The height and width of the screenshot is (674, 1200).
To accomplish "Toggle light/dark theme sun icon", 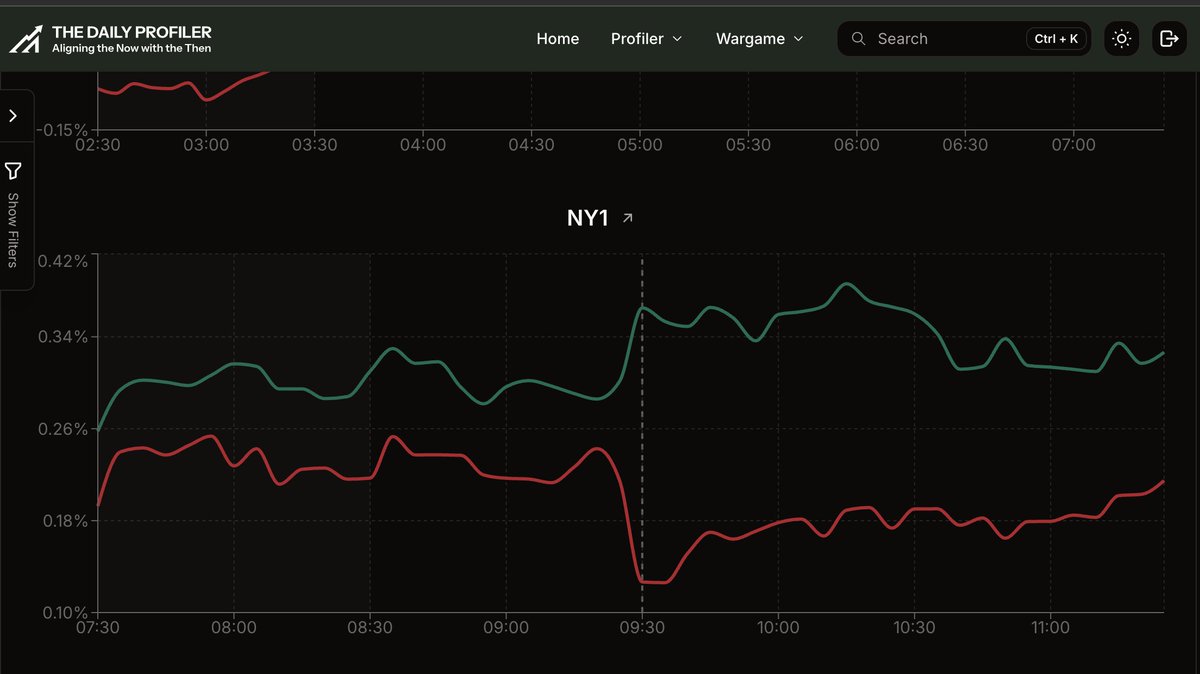I will coord(1122,38).
